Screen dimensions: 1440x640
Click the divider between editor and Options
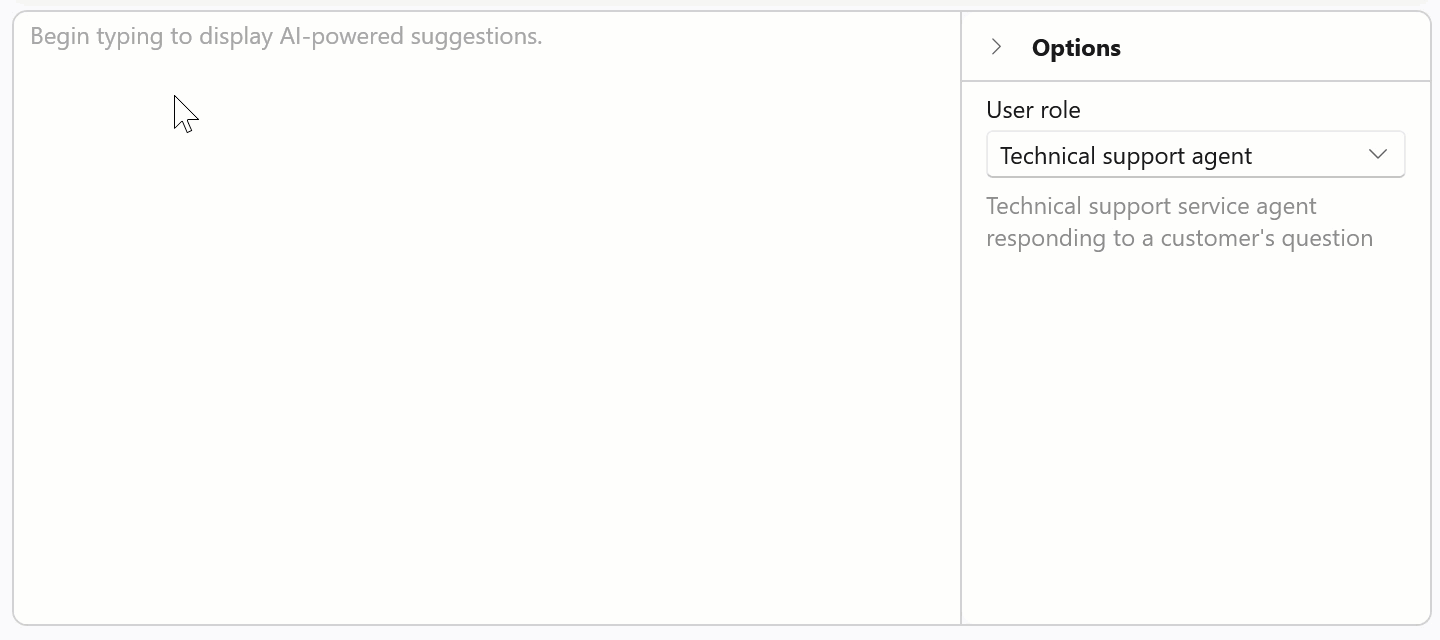(x=961, y=350)
